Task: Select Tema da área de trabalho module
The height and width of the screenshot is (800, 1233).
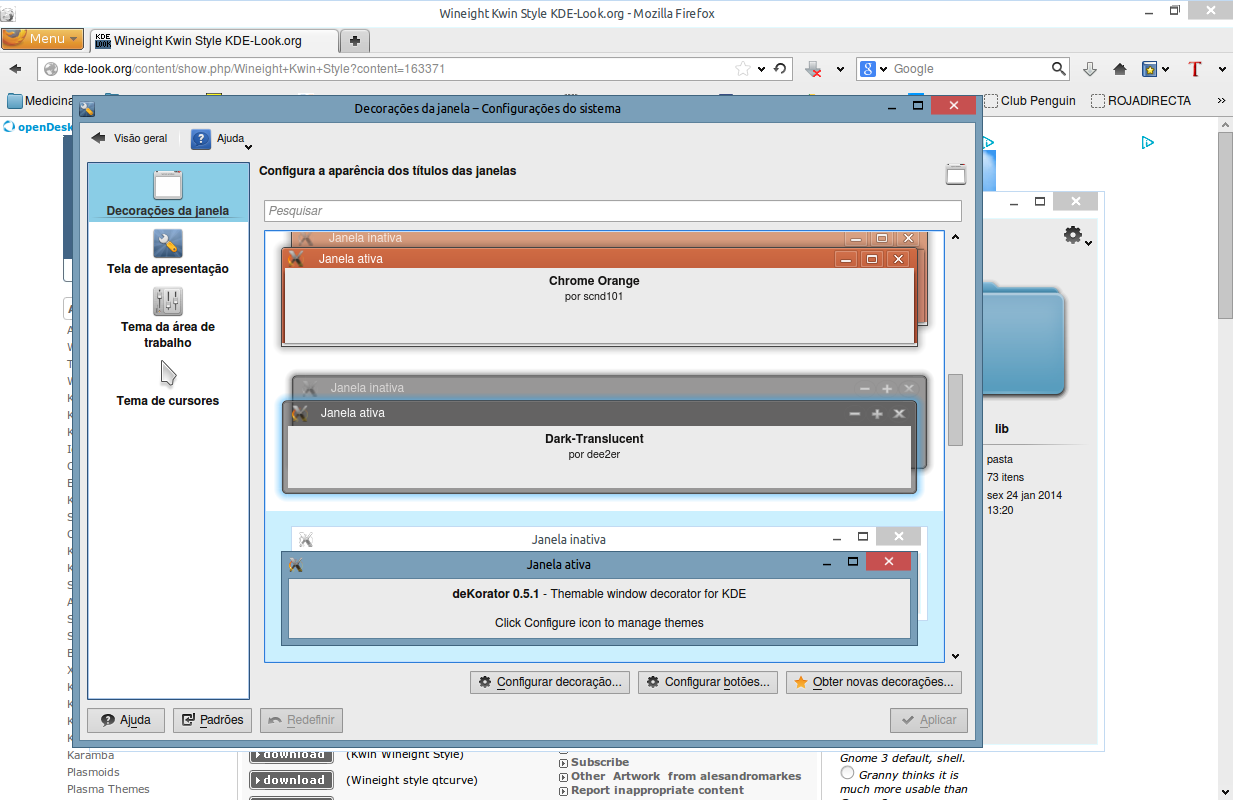Action: (x=168, y=317)
